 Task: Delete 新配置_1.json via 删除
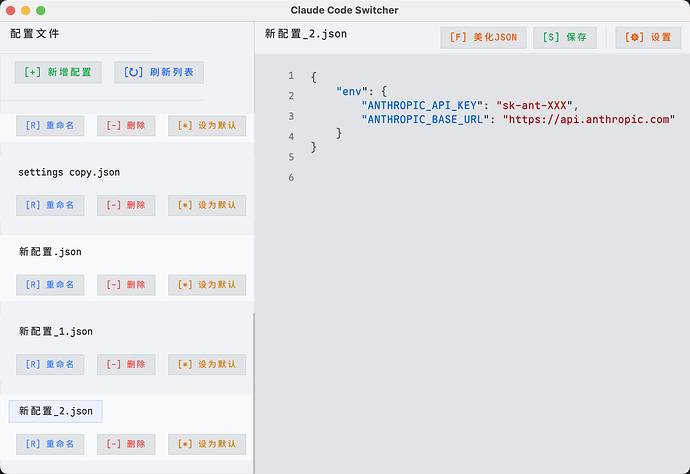pos(126,364)
